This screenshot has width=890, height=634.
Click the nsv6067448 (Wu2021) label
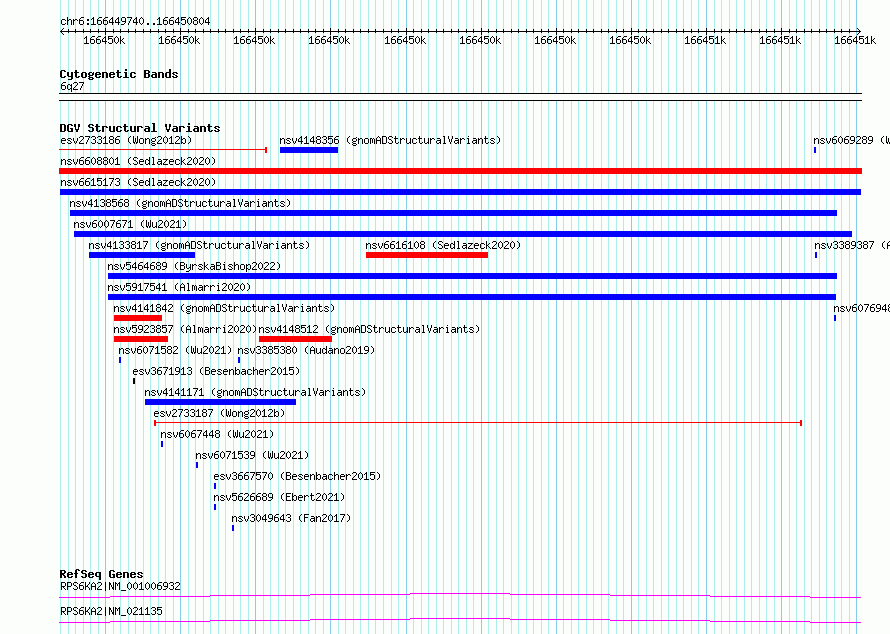[x=217, y=434]
